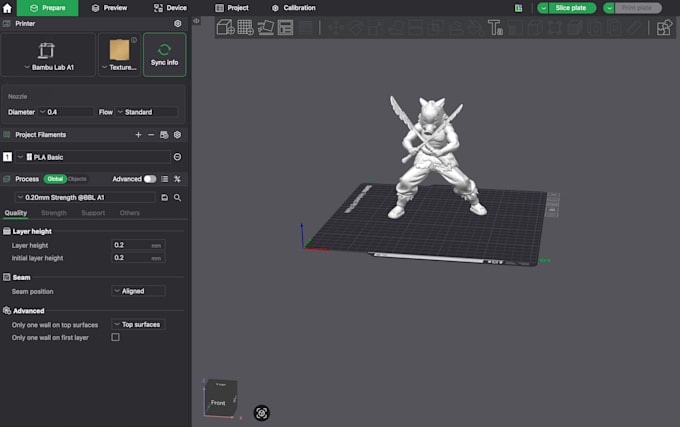Click the plate info icon on Textured plate
The height and width of the screenshot is (427, 680).
tap(134, 40)
